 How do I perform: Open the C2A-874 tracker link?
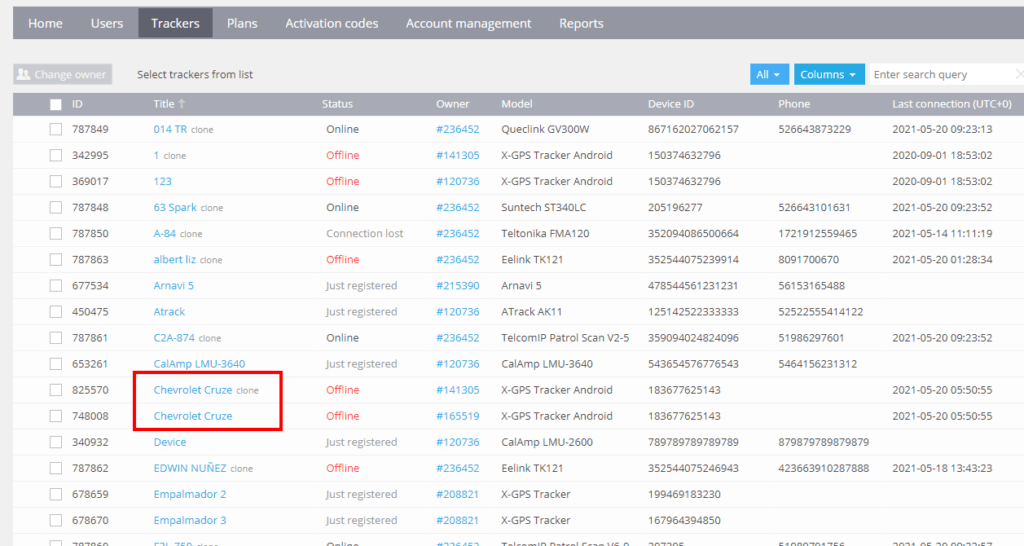[174, 338]
